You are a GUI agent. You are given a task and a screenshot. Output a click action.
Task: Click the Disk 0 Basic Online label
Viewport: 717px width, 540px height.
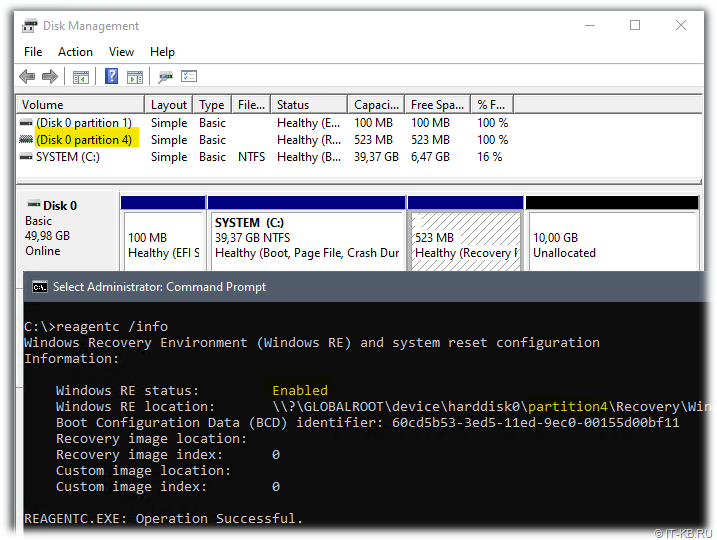click(68, 231)
